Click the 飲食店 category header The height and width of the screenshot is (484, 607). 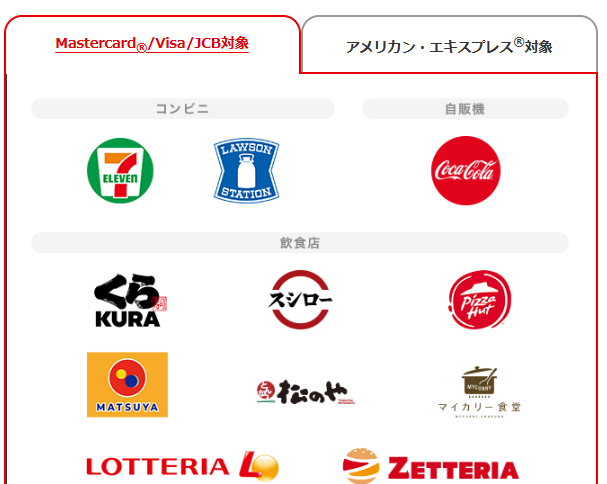[300, 243]
